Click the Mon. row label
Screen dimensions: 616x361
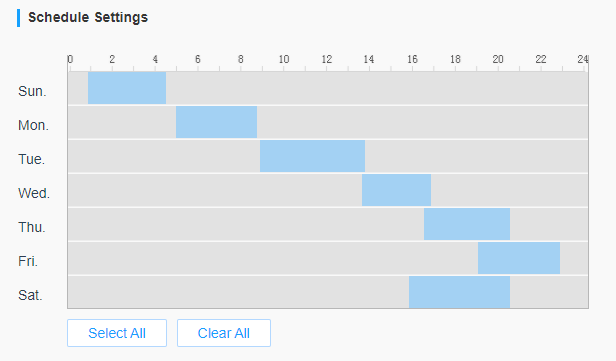coord(33,125)
